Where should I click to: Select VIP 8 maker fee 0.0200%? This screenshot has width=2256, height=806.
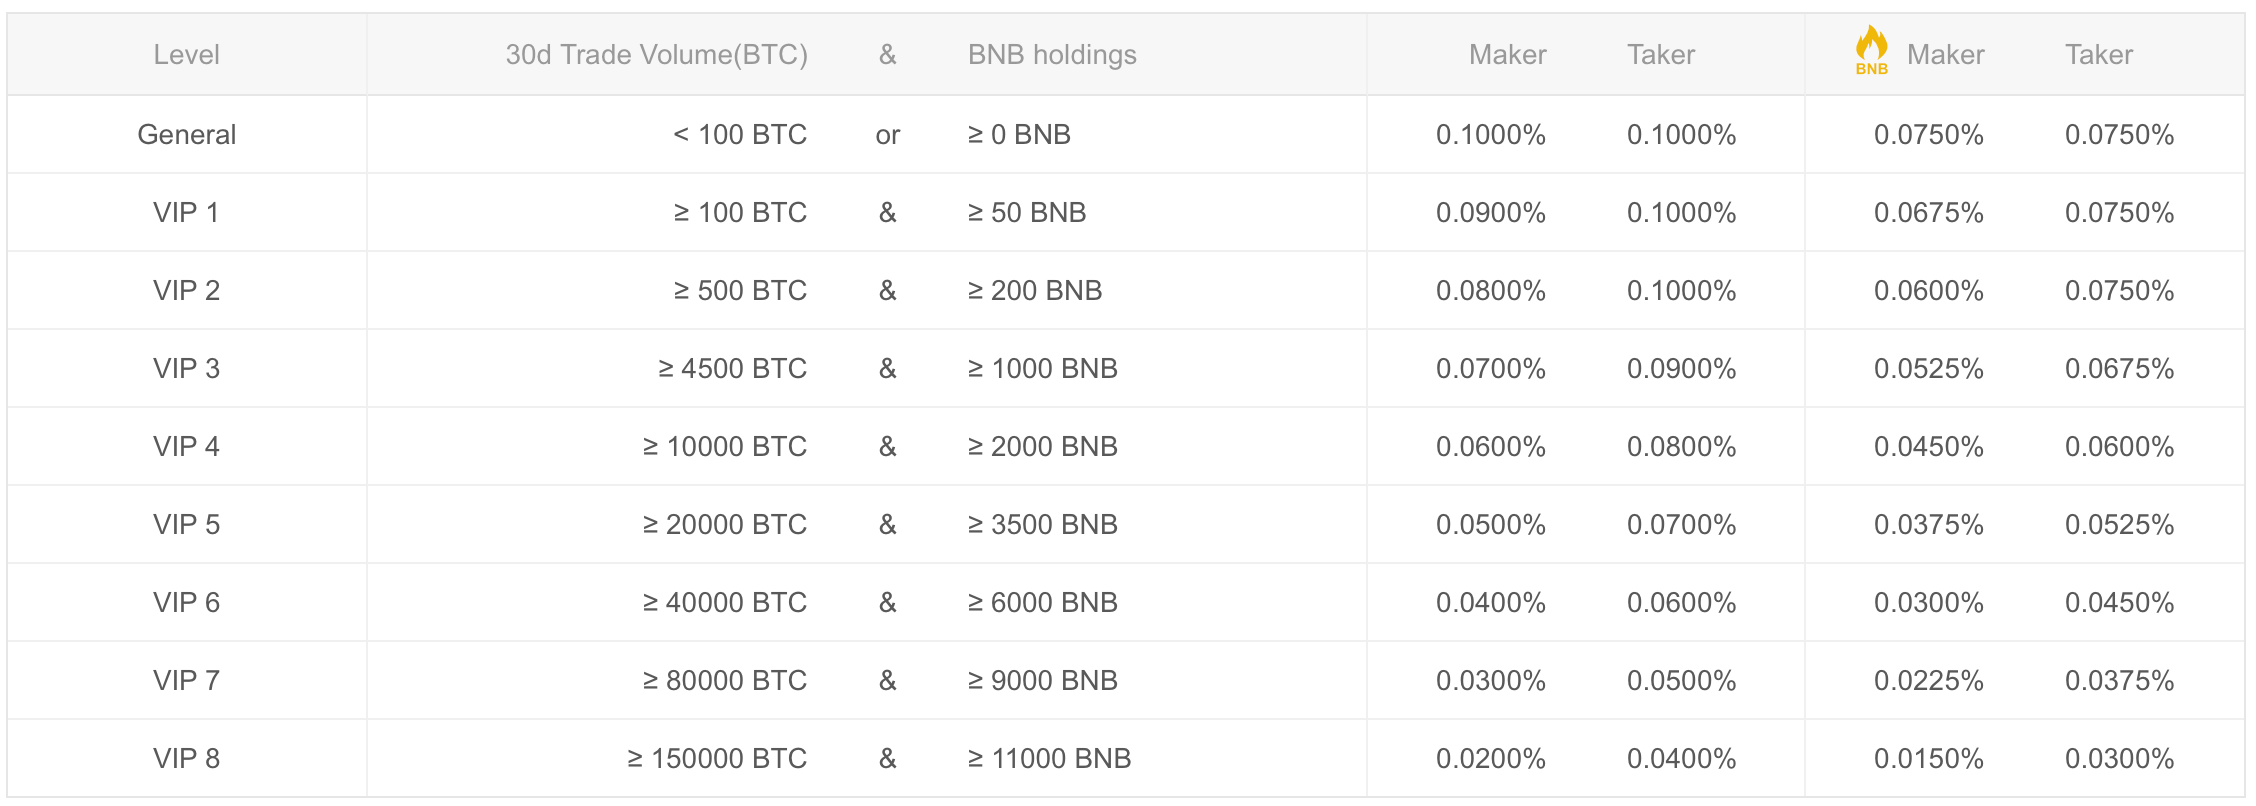pos(1491,759)
